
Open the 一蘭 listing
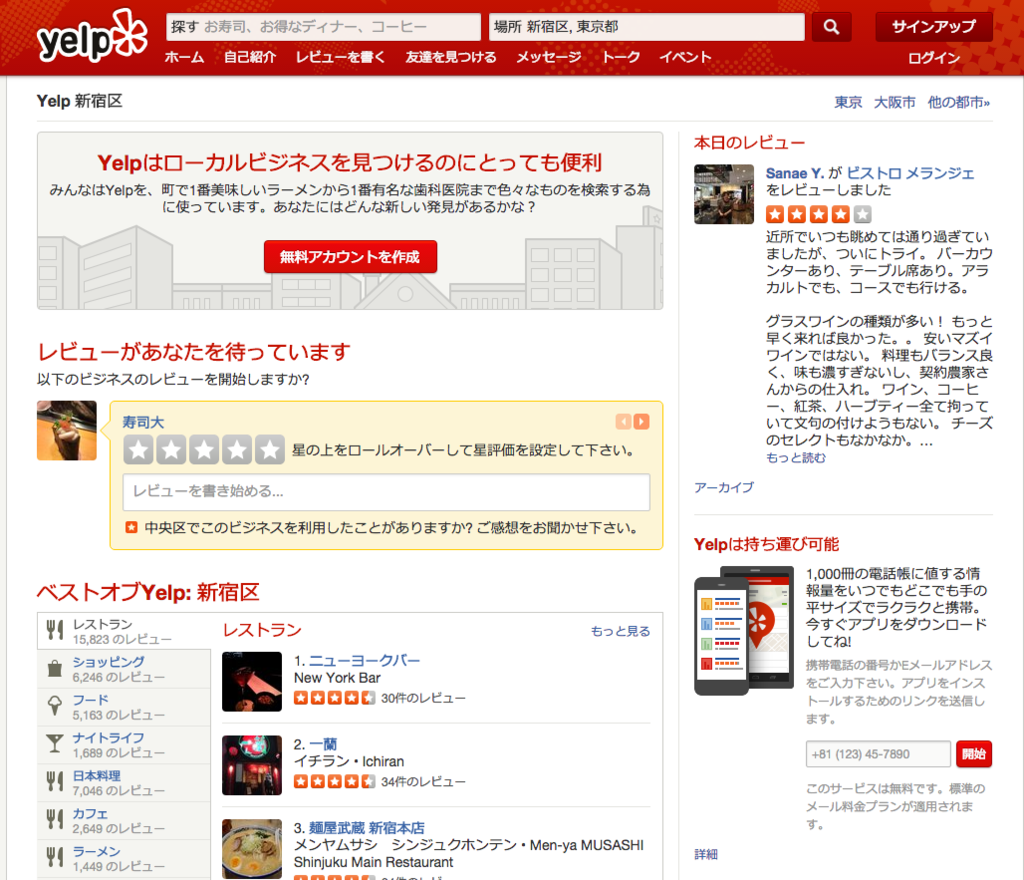pos(323,744)
